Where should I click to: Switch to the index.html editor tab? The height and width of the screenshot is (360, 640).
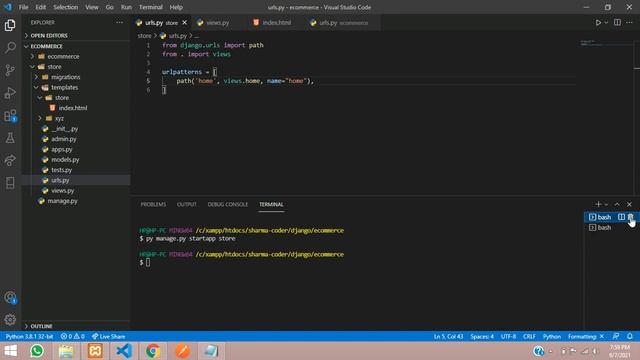coord(276,22)
